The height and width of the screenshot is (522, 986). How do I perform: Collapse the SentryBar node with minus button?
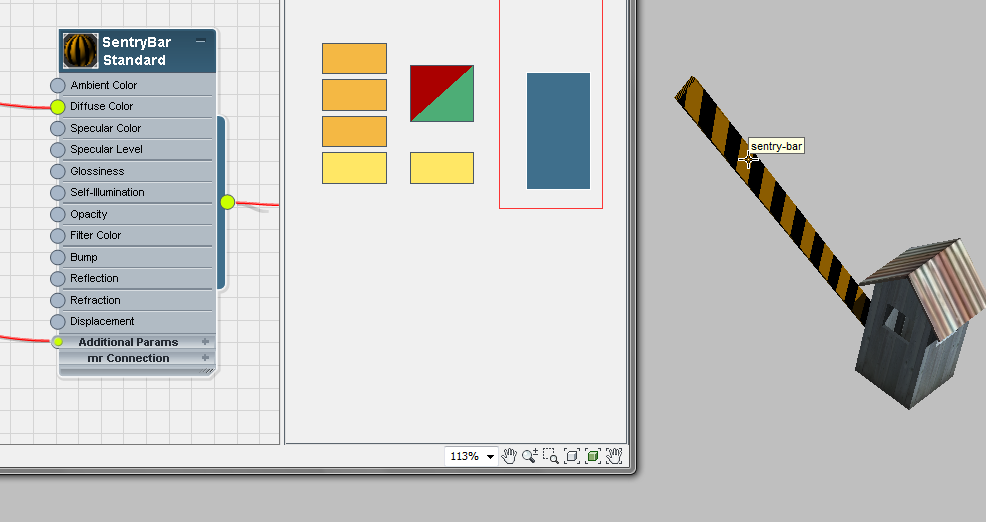(201, 42)
